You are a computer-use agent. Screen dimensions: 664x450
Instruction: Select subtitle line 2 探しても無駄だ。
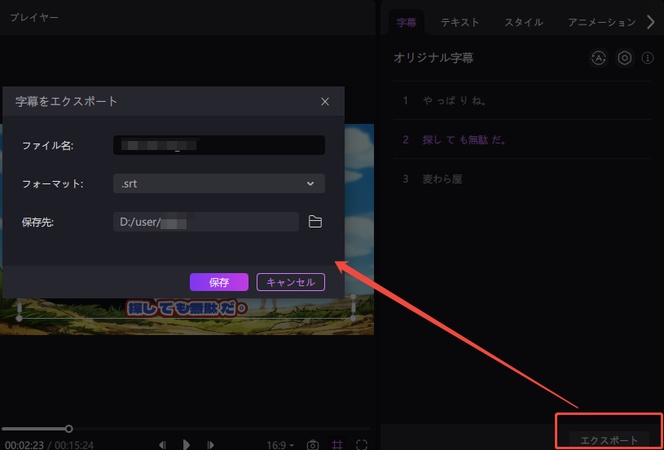coord(522,140)
